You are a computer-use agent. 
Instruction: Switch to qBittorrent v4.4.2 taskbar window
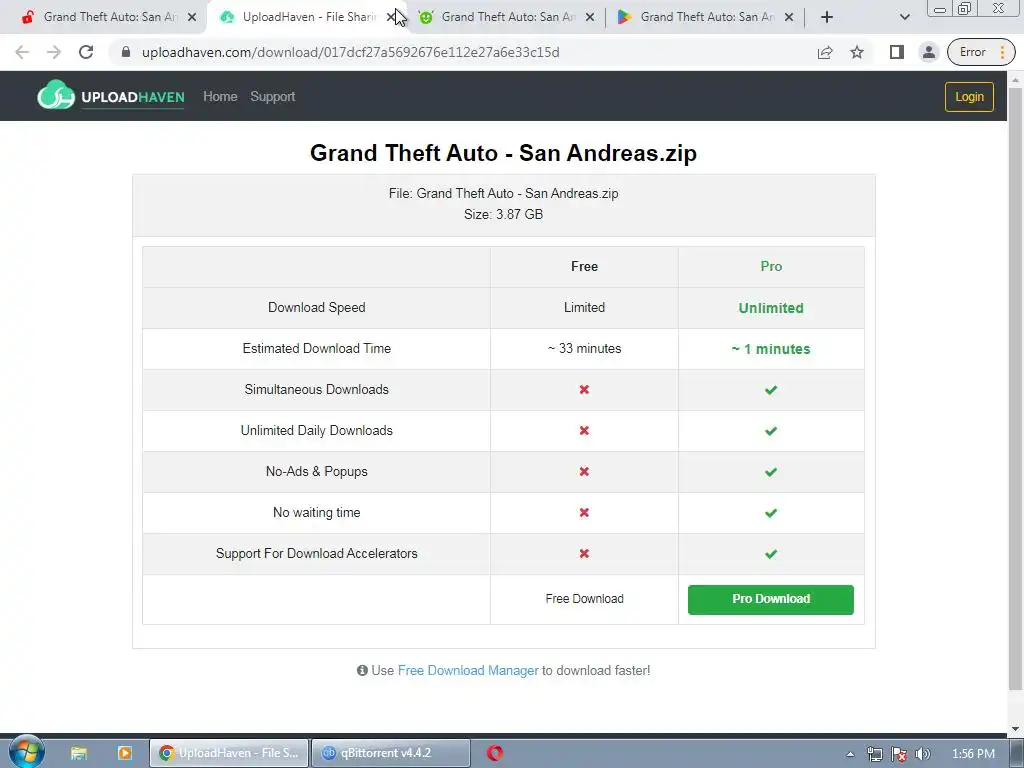[x=391, y=753]
